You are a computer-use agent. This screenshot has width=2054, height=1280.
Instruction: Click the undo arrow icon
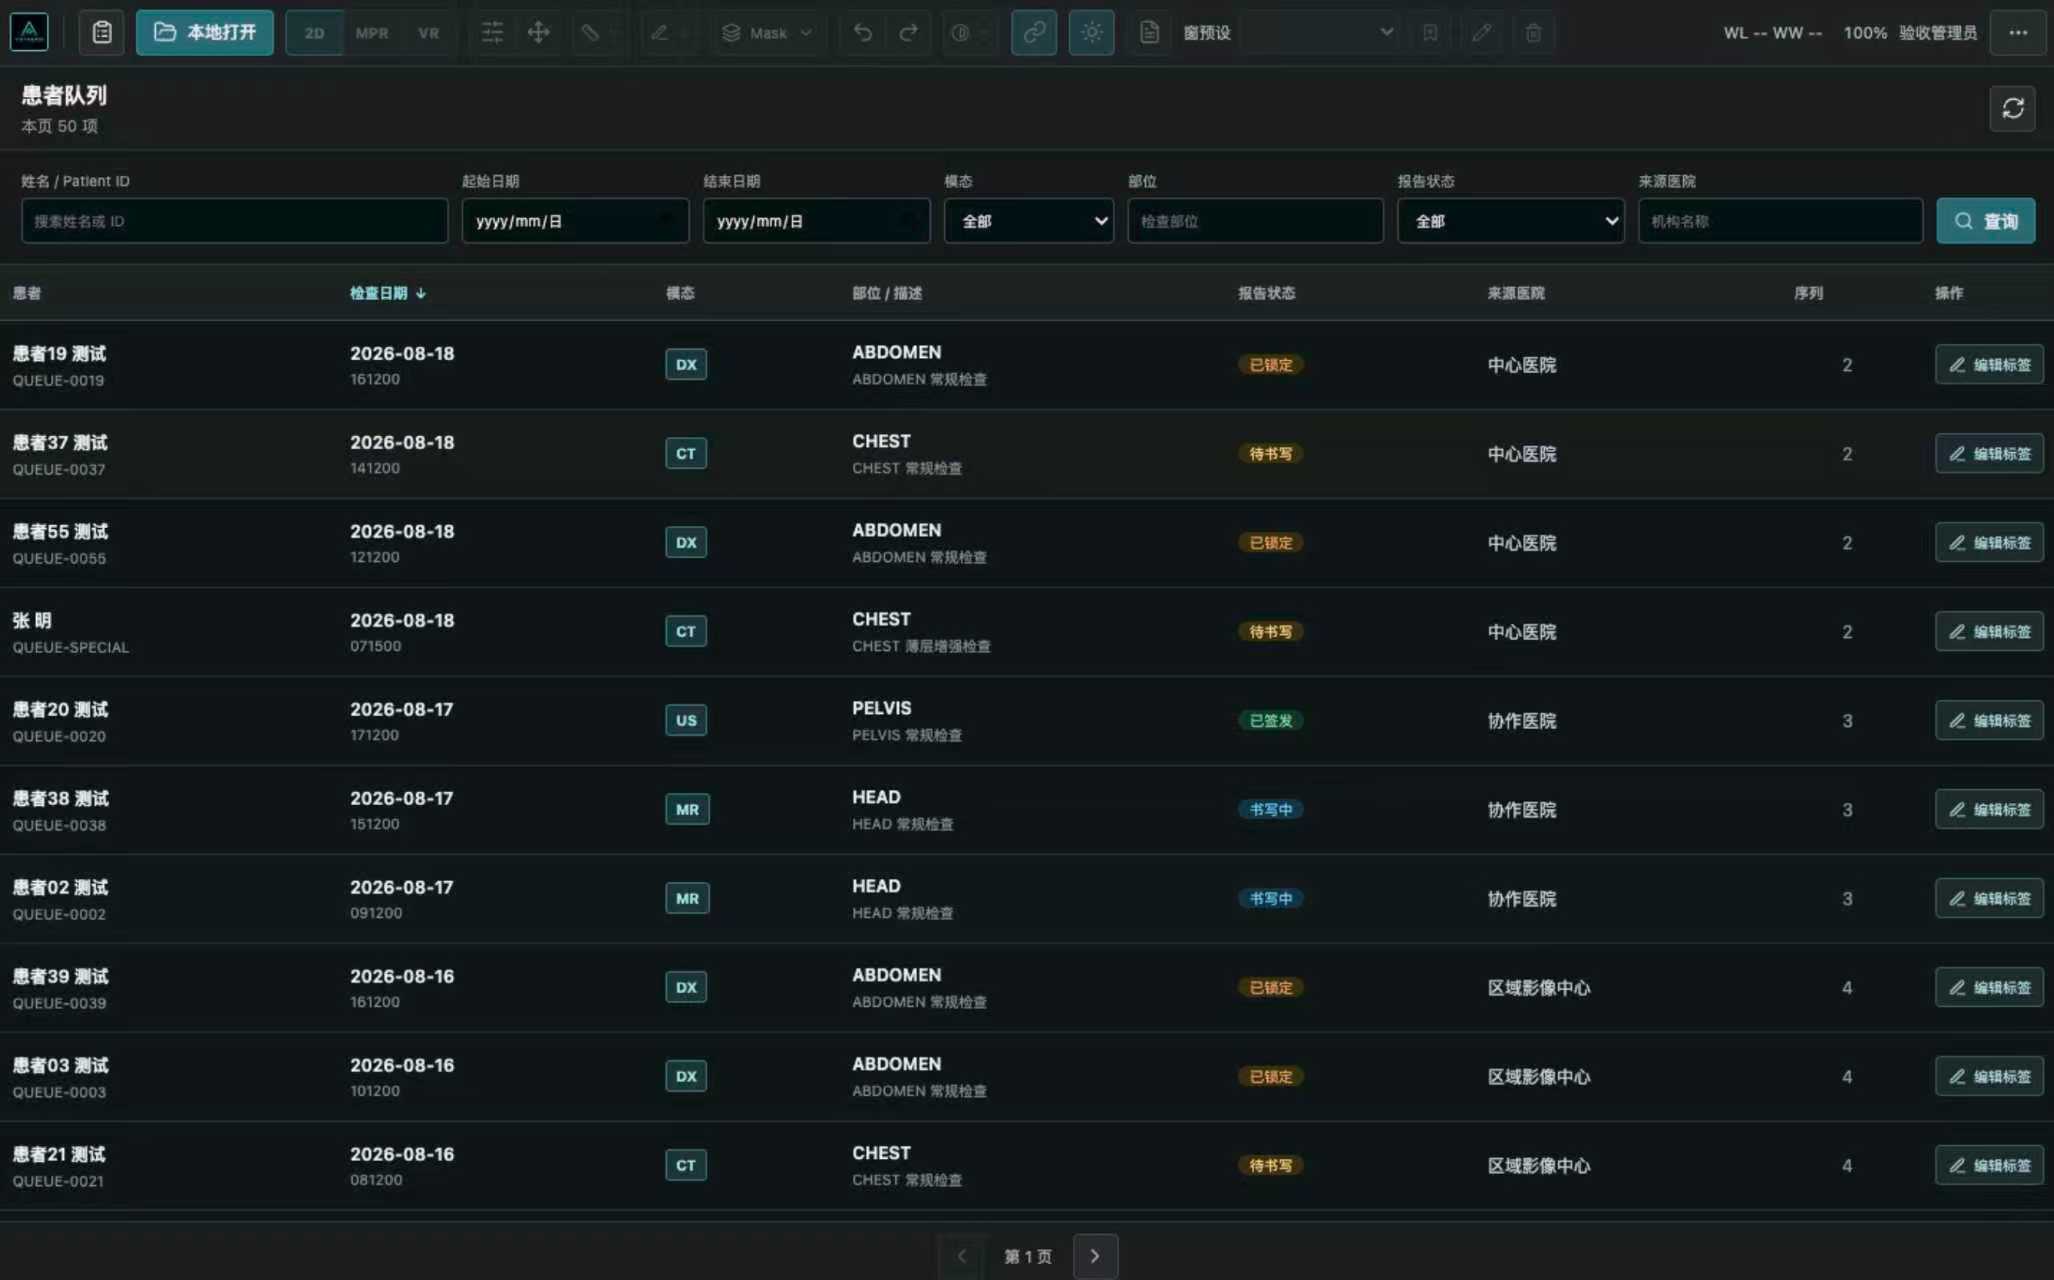(862, 33)
